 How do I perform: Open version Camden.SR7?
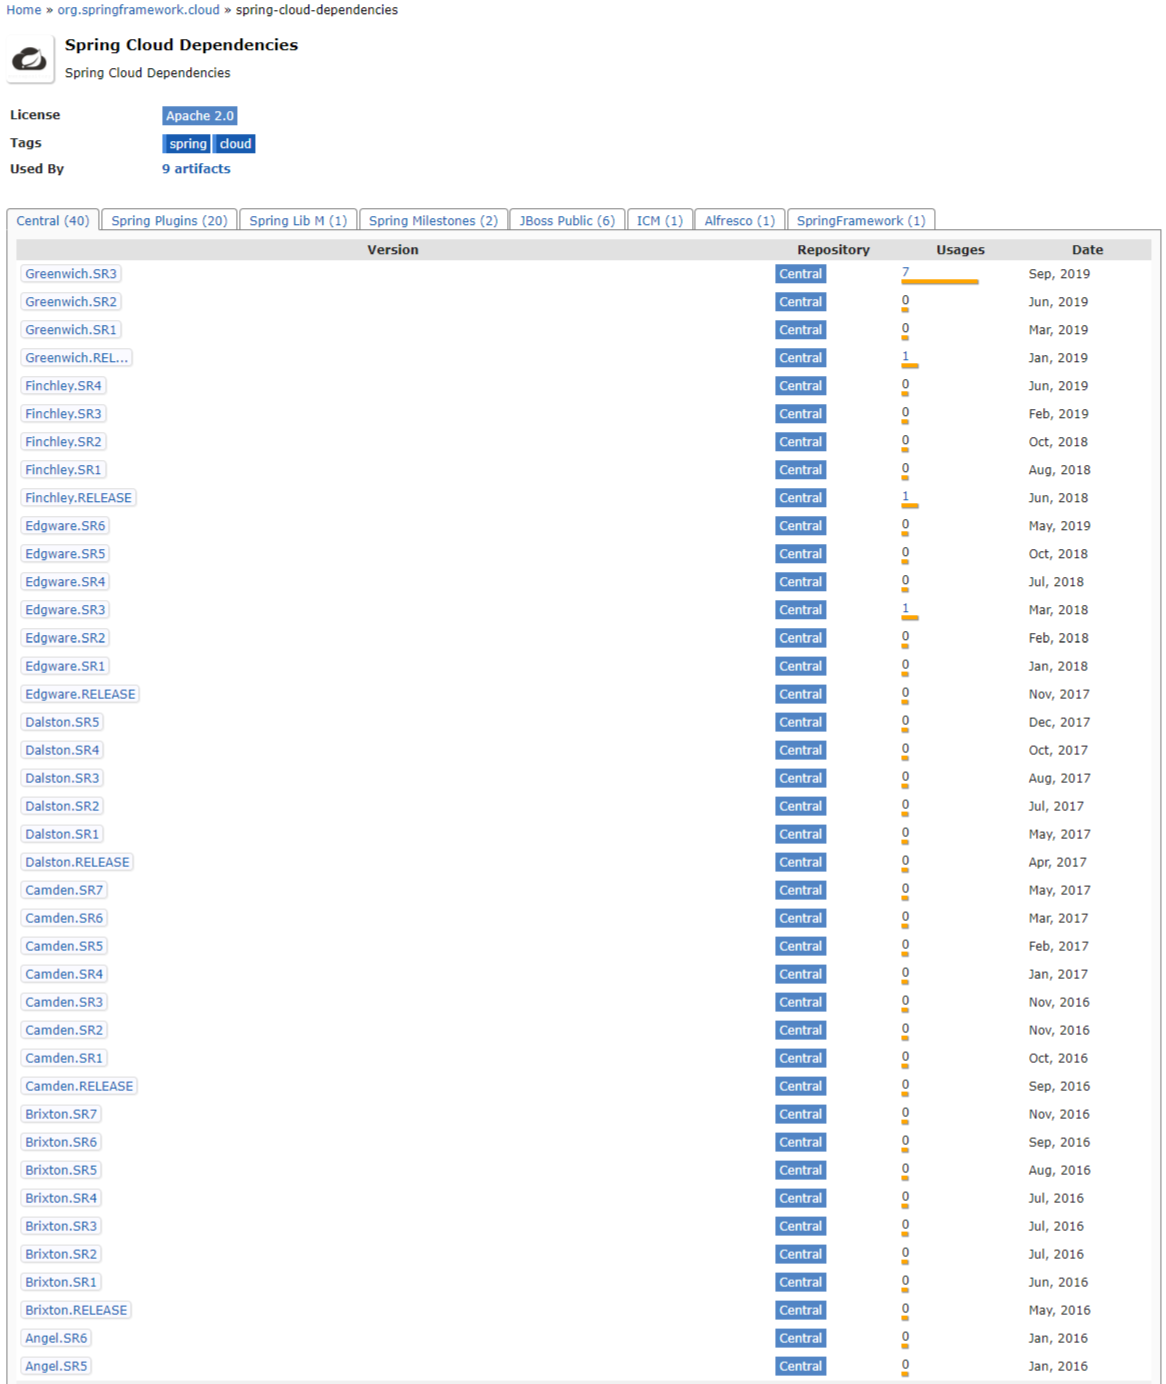64,890
